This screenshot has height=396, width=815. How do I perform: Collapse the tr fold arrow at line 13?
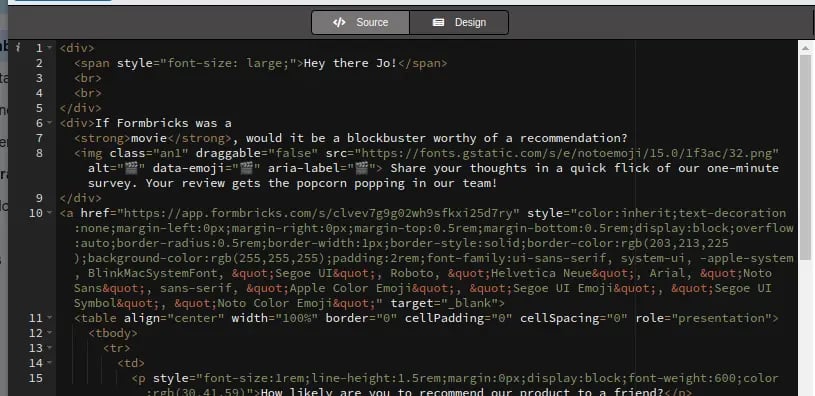50,348
